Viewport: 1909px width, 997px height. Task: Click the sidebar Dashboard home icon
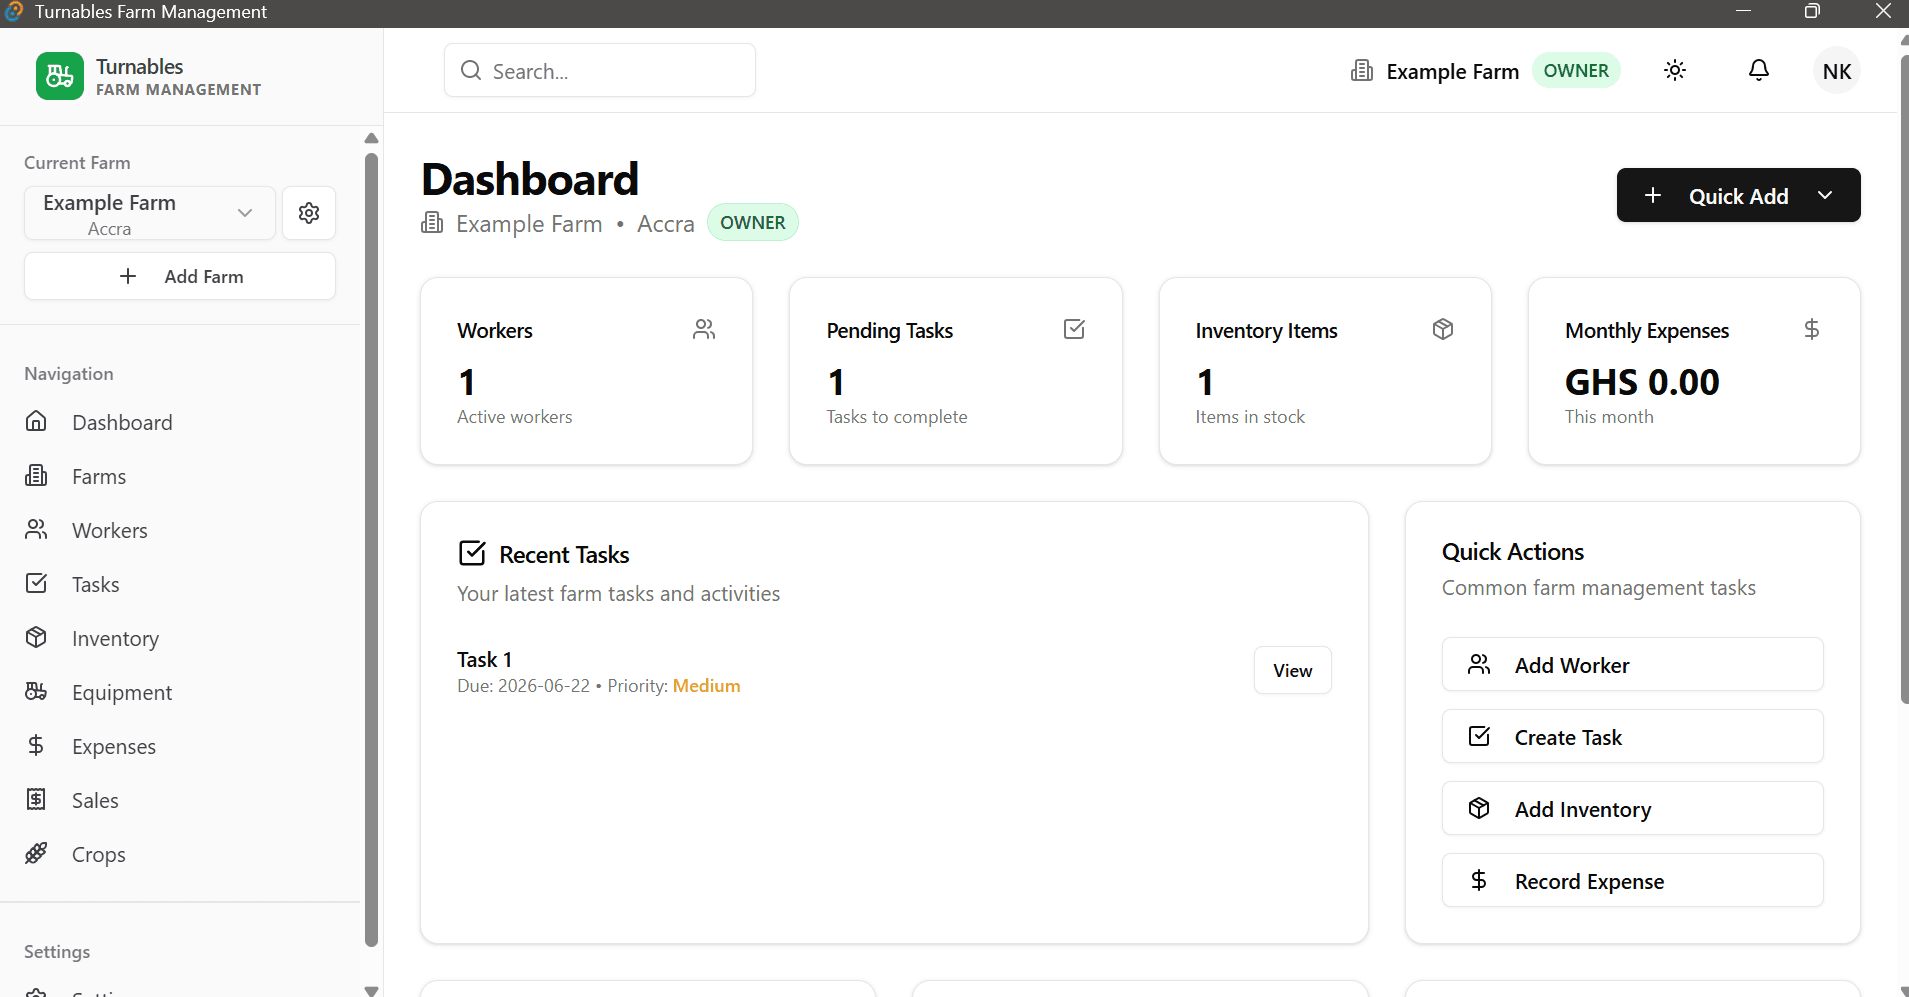36,421
